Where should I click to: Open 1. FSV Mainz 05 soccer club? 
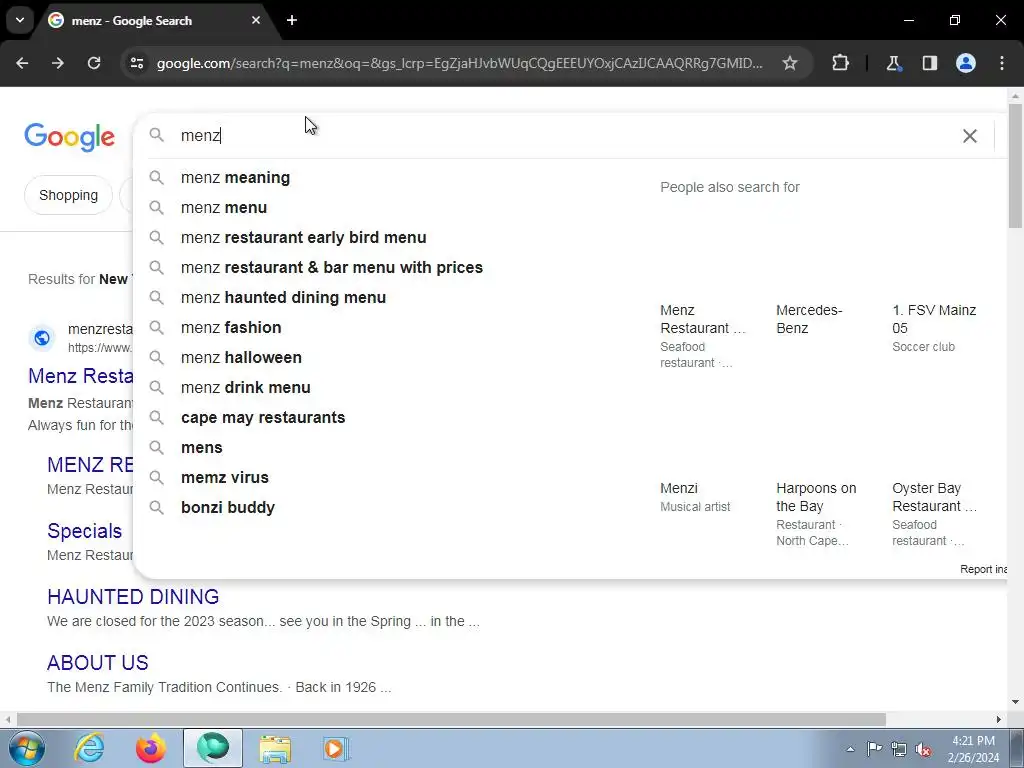[934, 328]
